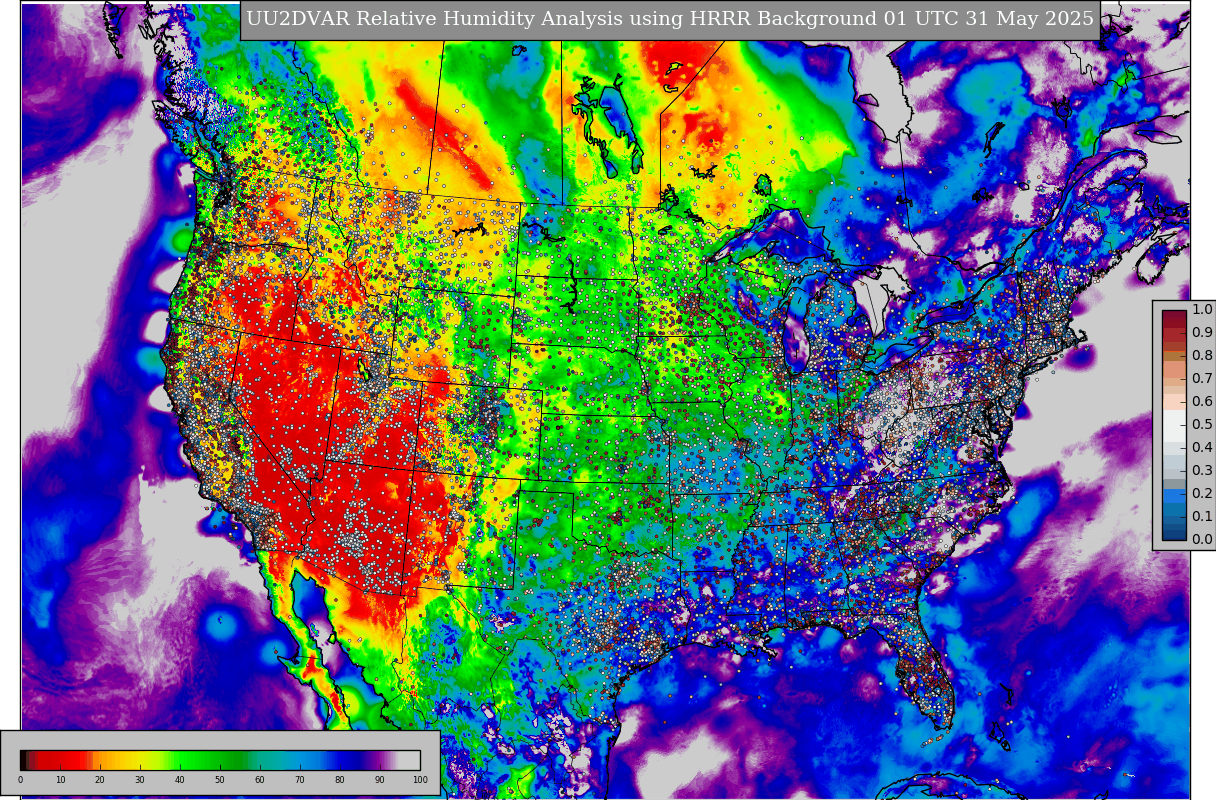Click the white middle swatch of the right legend

pos(1174,426)
